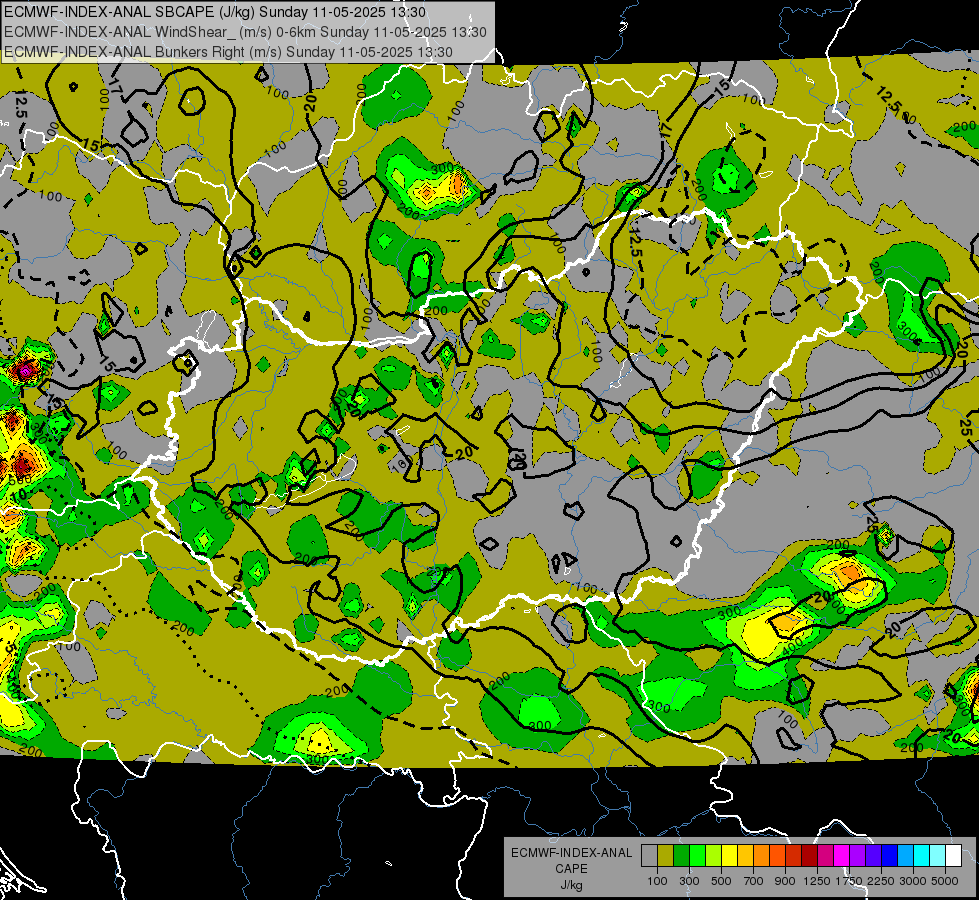Screen dimensions: 979x900
Task: Click the legend title ECMWF-INDEX-ANAL
Action: click(571, 853)
